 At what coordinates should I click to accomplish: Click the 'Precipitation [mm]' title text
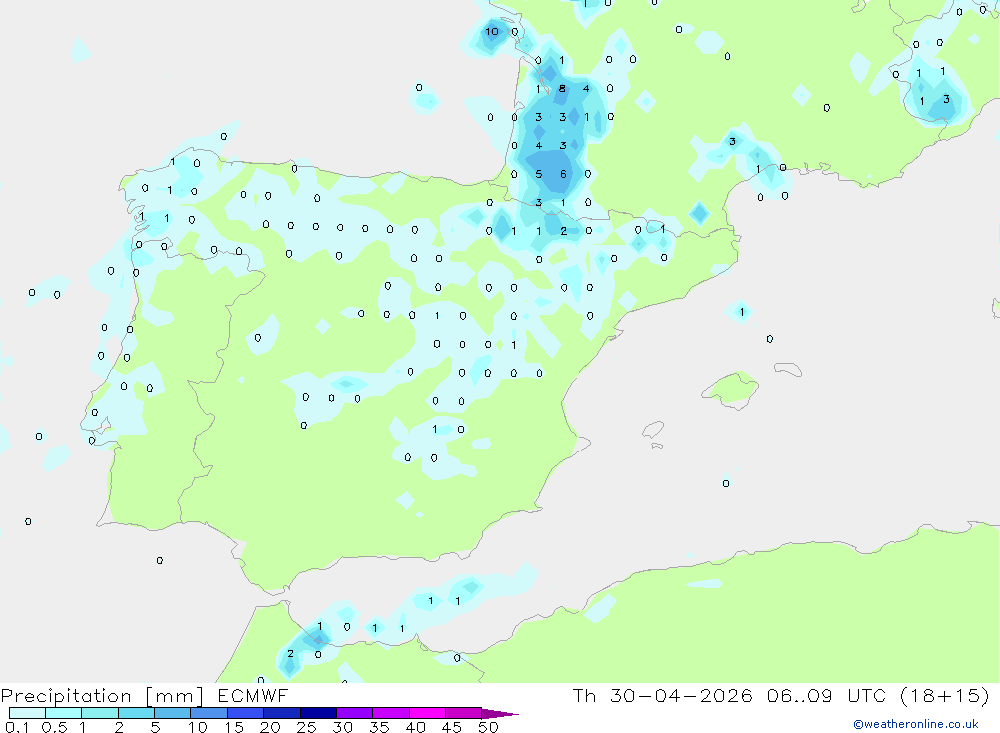point(102,696)
